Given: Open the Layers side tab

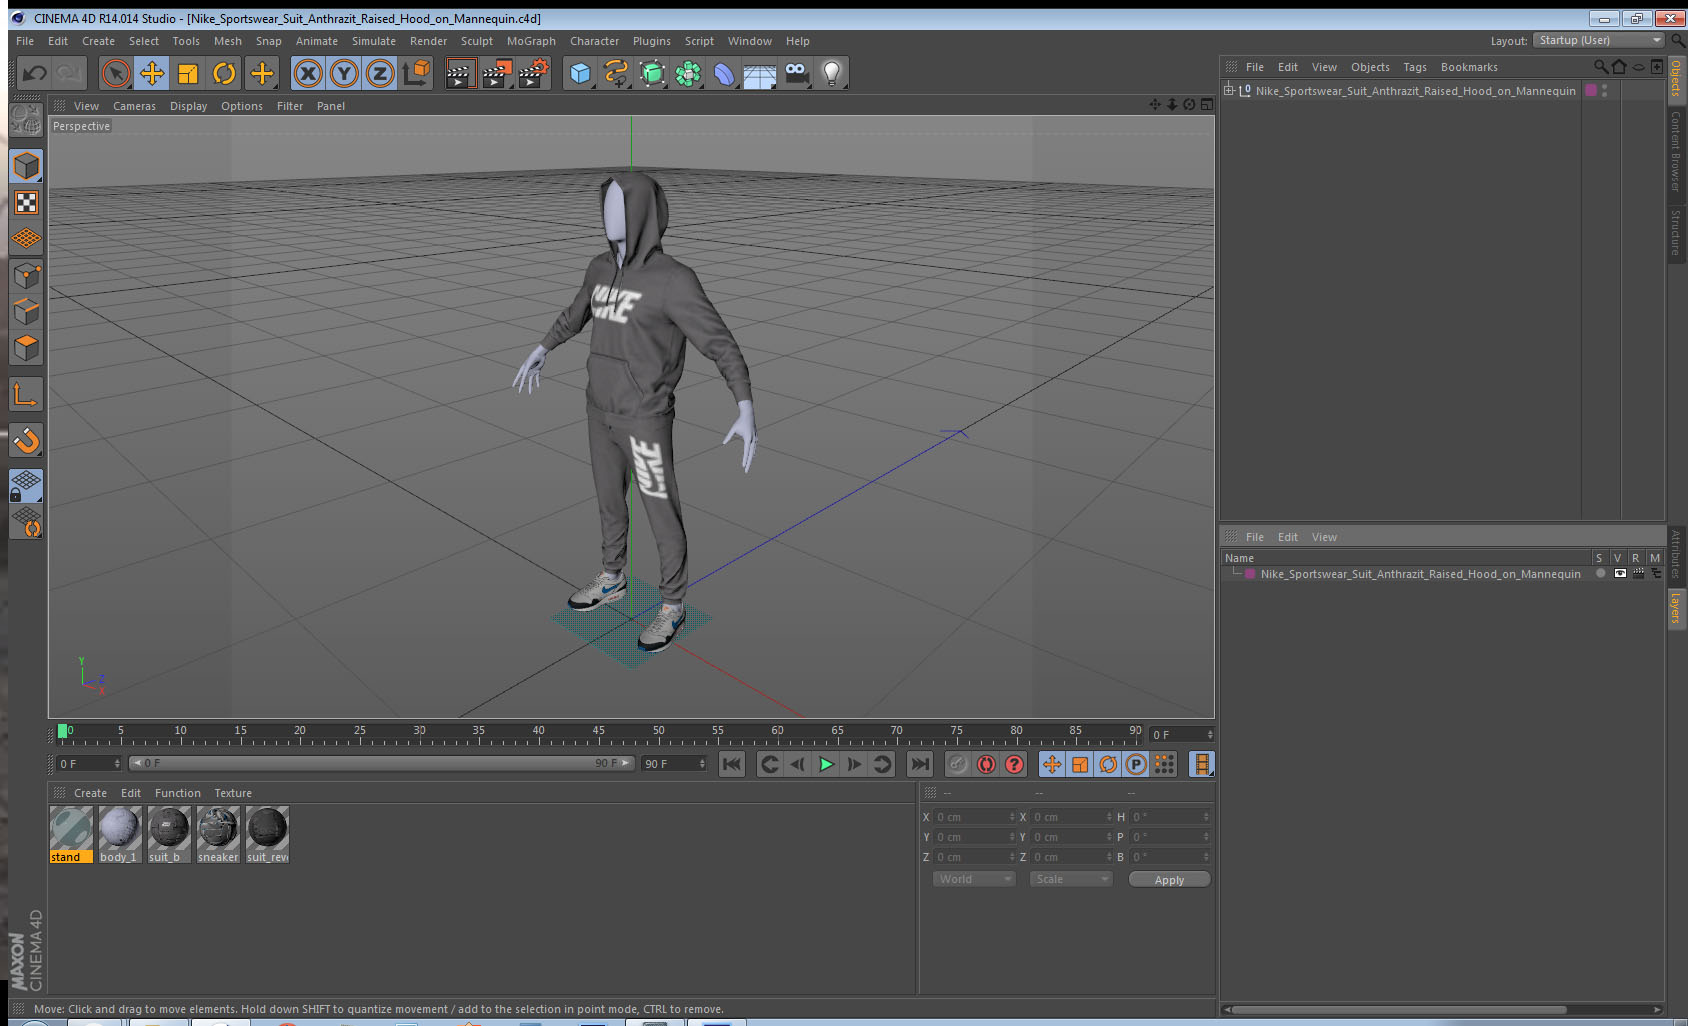Looking at the screenshot, I should tap(1676, 608).
